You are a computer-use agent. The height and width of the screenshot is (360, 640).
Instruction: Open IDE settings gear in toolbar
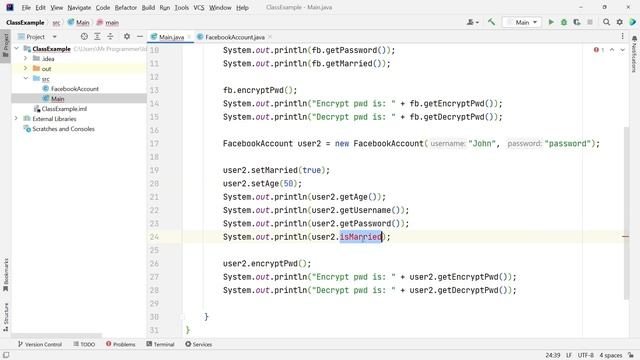620,22
